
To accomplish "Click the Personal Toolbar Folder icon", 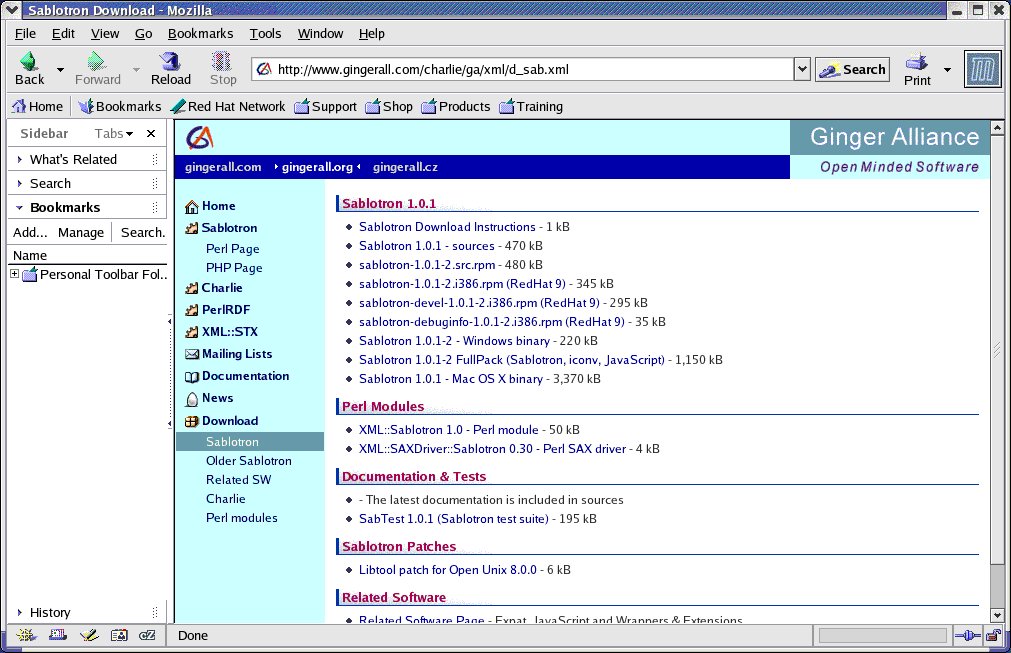I will (30, 275).
